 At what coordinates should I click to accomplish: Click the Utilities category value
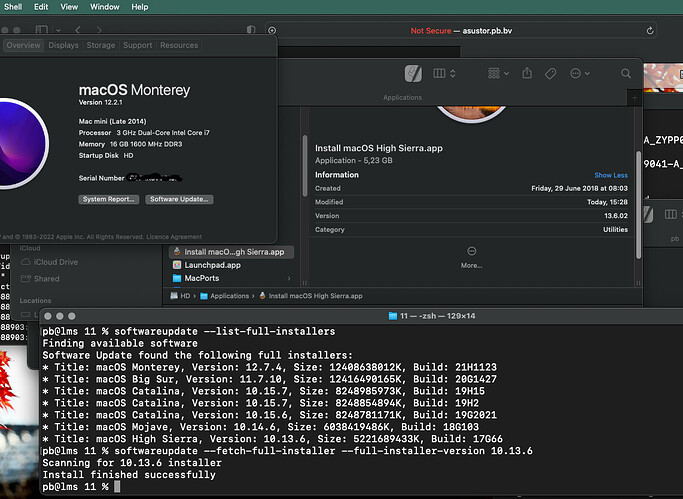(615, 229)
